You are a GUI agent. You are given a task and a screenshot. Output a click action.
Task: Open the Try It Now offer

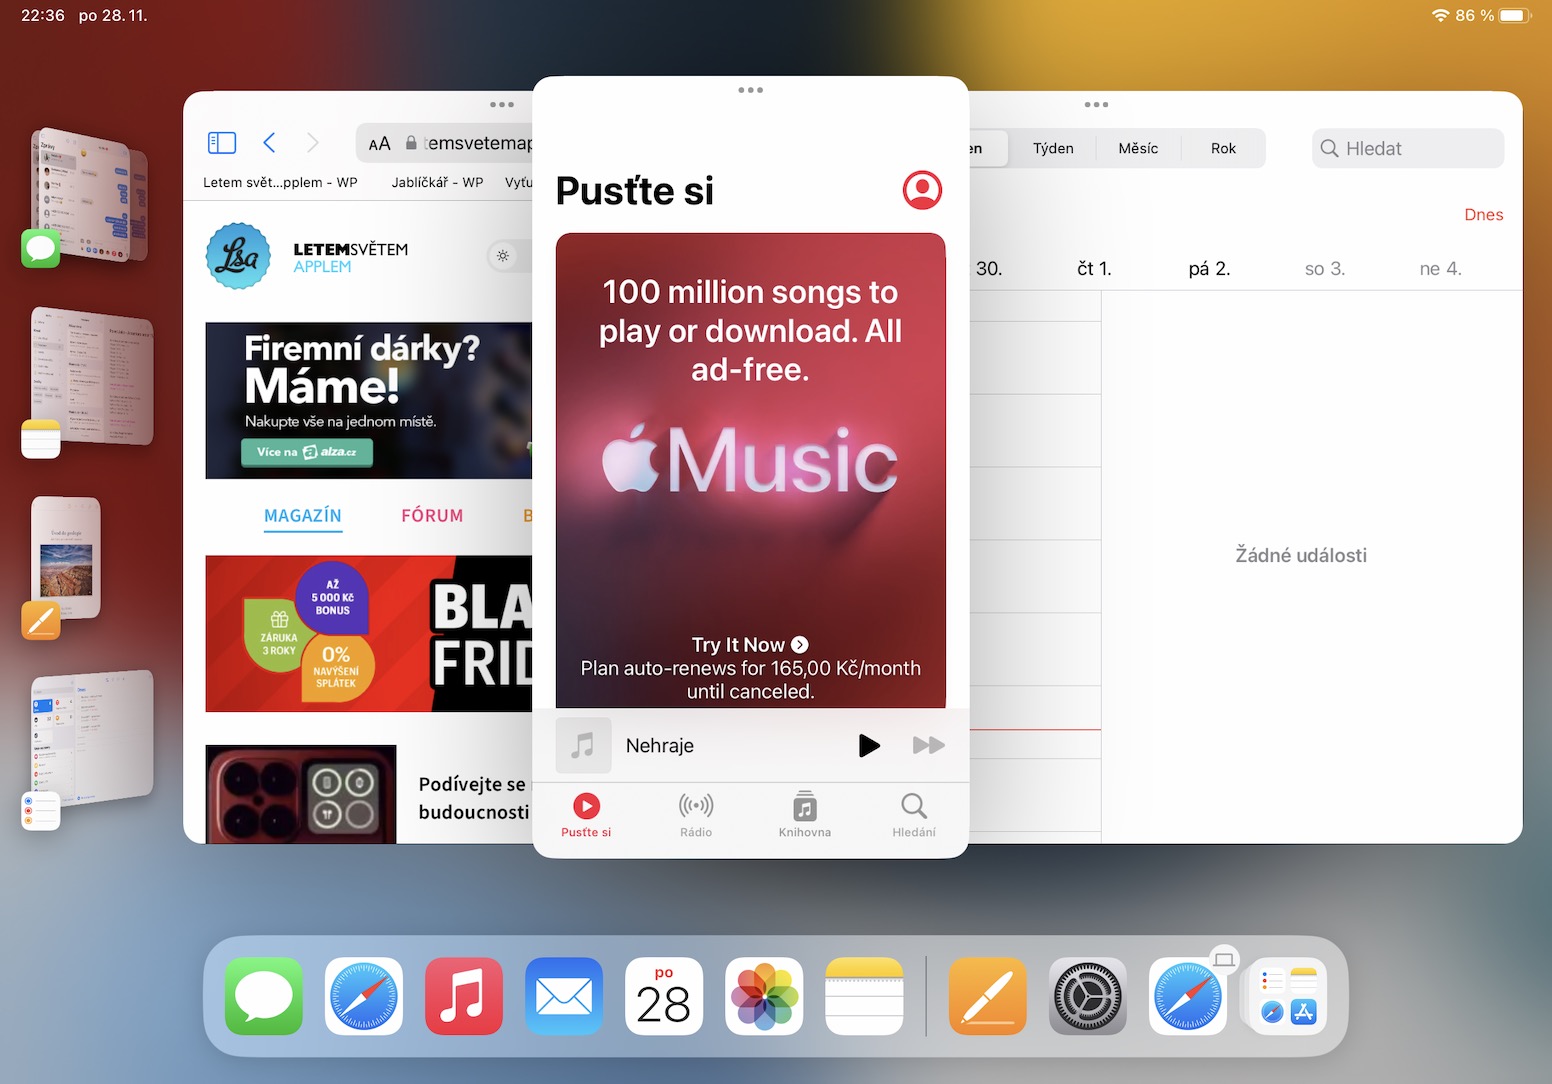750,645
